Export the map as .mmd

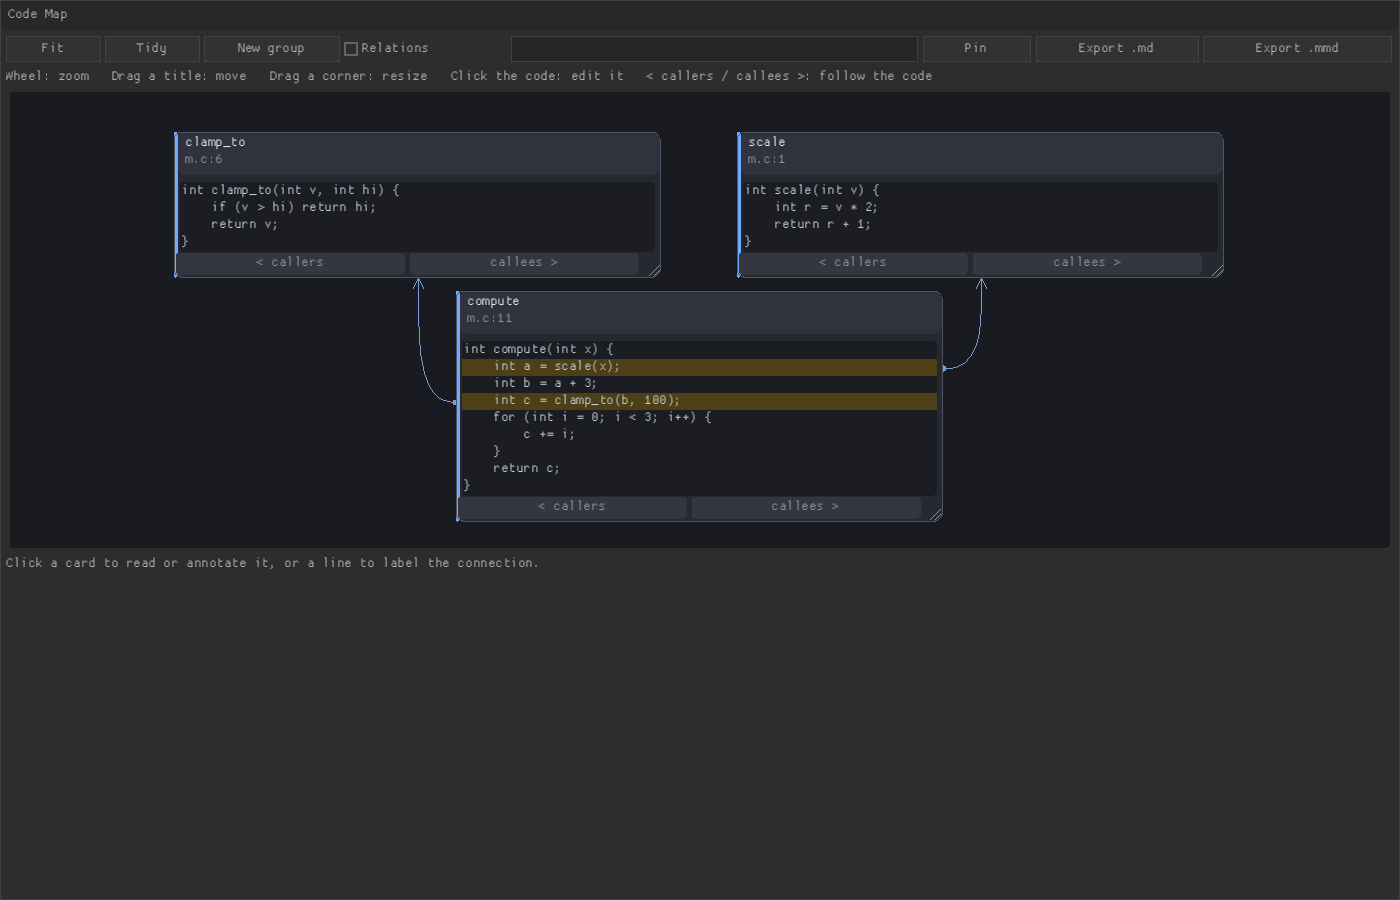pos(1297,48)
